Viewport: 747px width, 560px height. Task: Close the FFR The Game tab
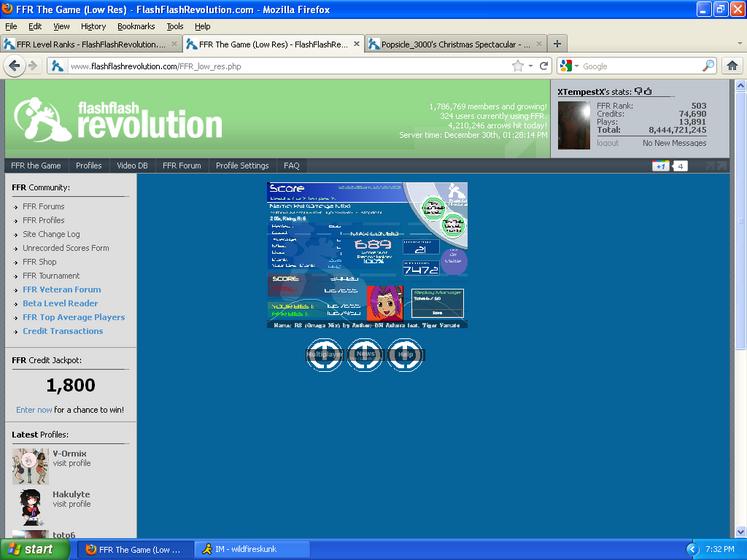pos(356,44)
